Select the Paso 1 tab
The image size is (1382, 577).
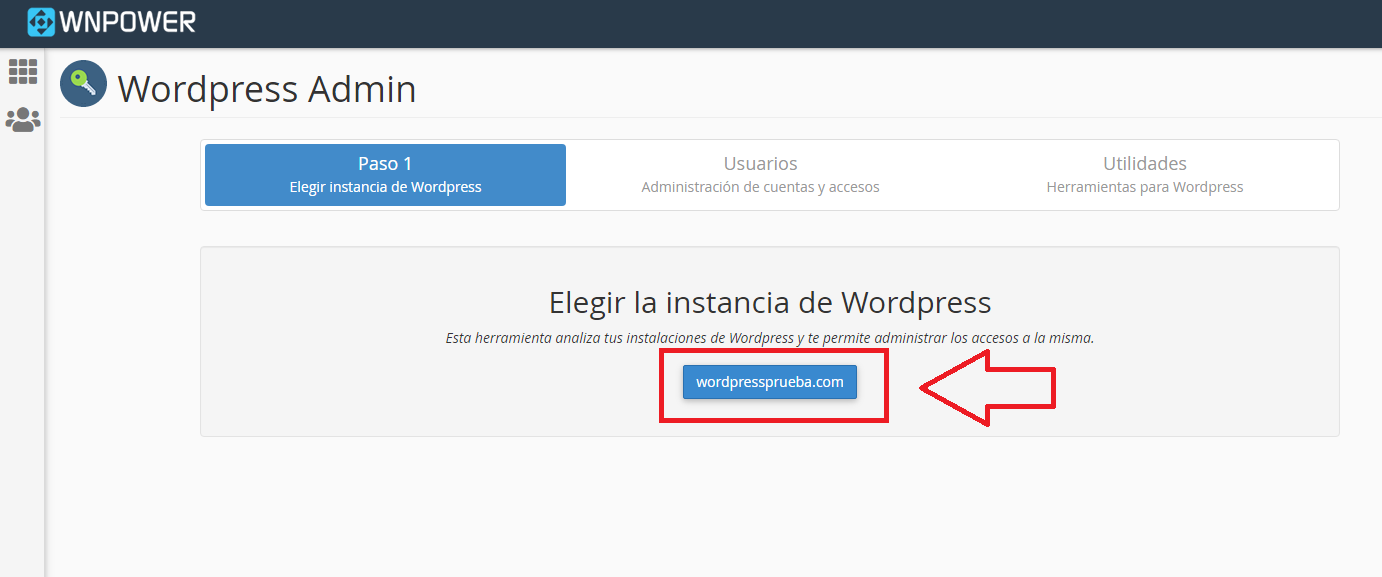385,175
